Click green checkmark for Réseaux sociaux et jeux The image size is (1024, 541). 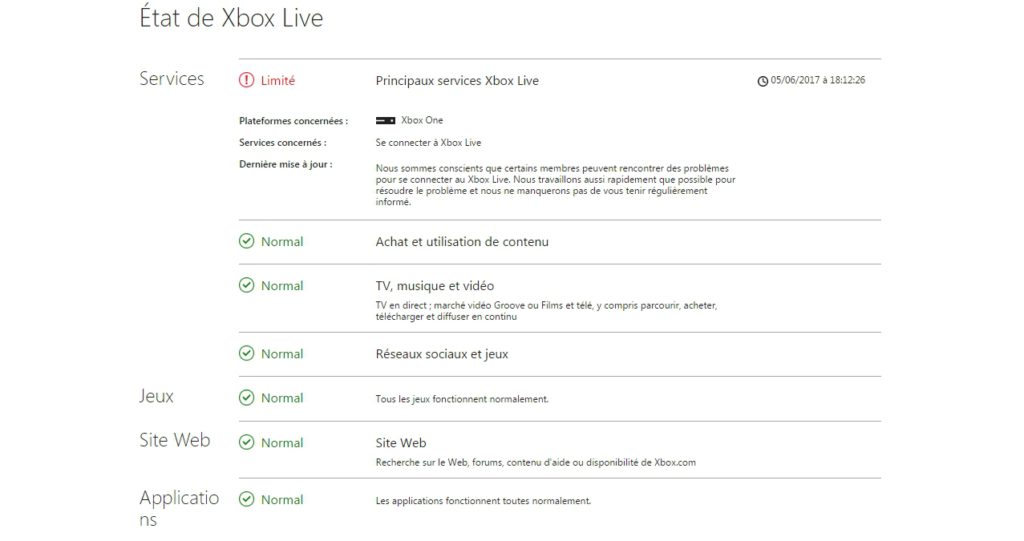click(246, 353)
